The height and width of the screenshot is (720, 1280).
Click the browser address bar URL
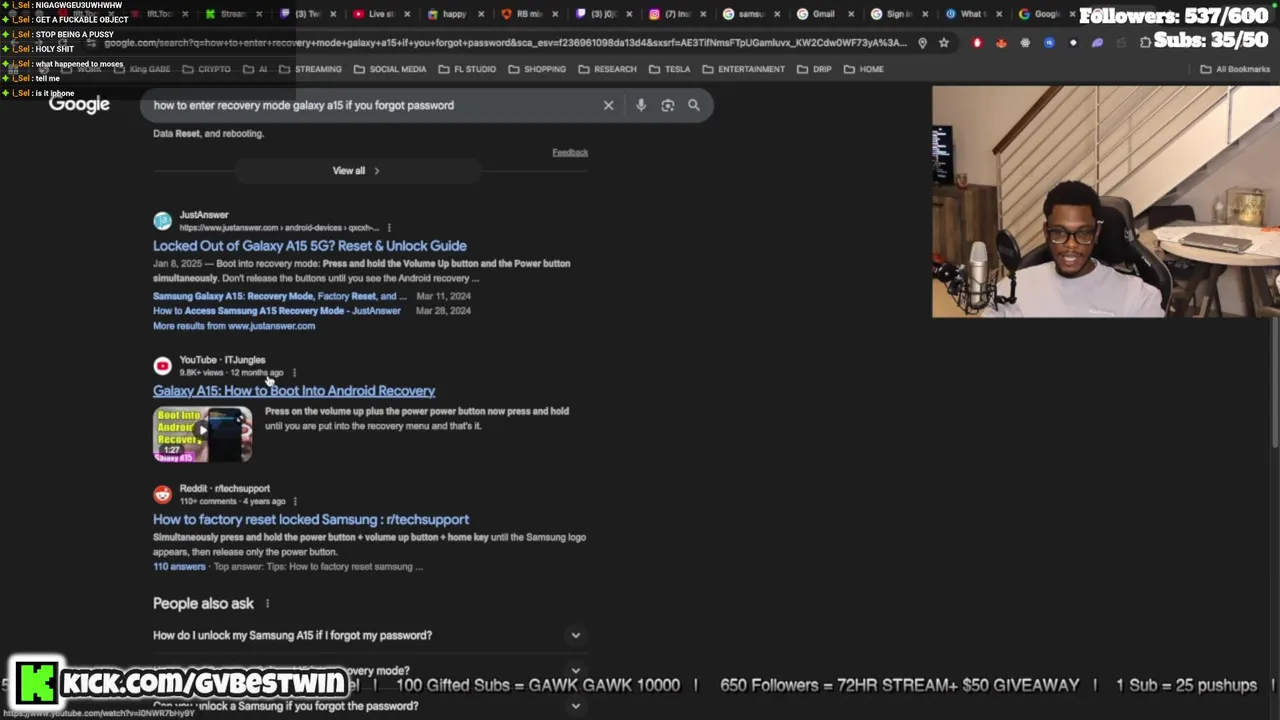505,43
